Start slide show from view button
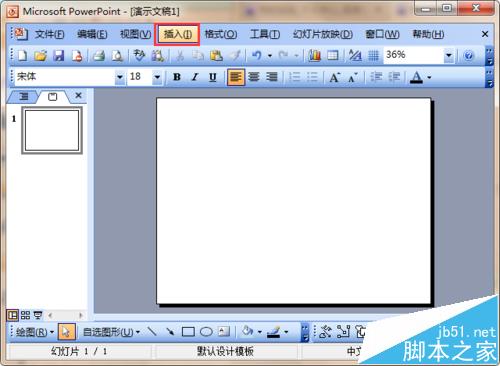Viewport: 500px width, 366px height. coord(38,315)
